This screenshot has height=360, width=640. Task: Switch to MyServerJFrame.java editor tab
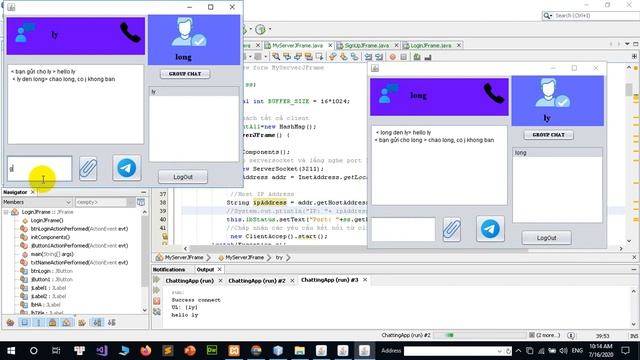tap(298, 45)
